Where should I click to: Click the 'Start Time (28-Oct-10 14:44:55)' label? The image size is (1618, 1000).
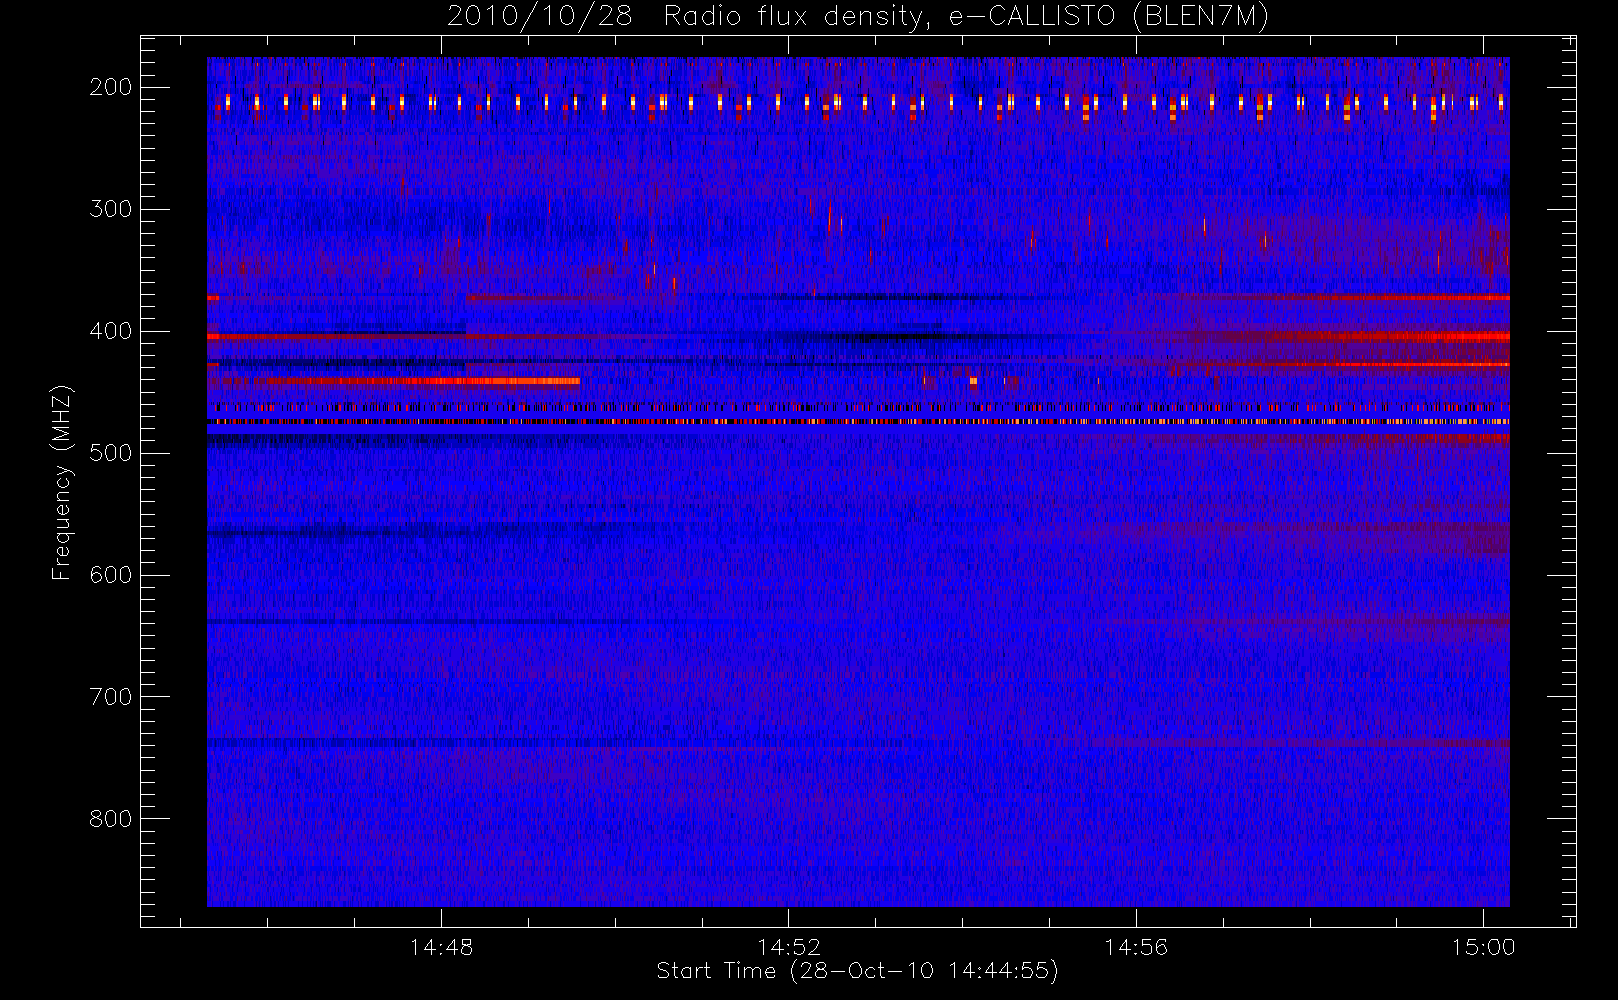858,971
